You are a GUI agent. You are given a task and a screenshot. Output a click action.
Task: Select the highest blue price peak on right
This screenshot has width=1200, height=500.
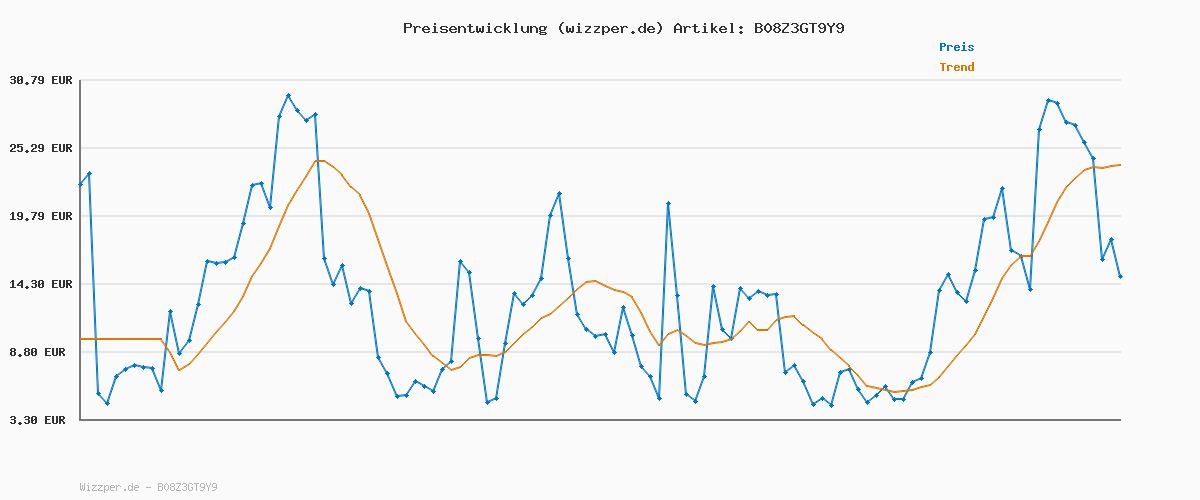[1048, 100]
